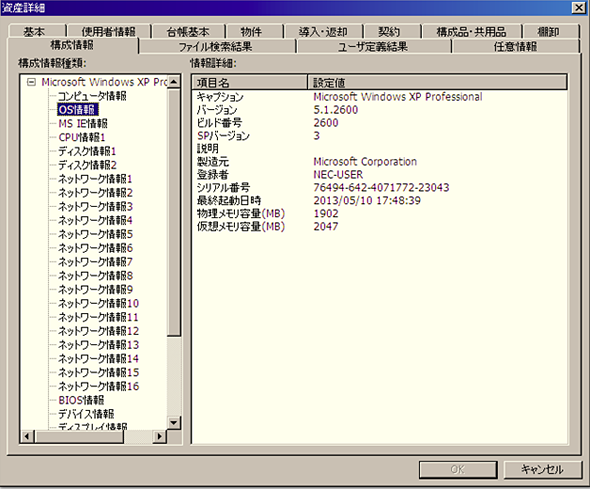Screen dimensions: 590x489
Task: Select the シリアル番号 row
Action: coord(380,187)
